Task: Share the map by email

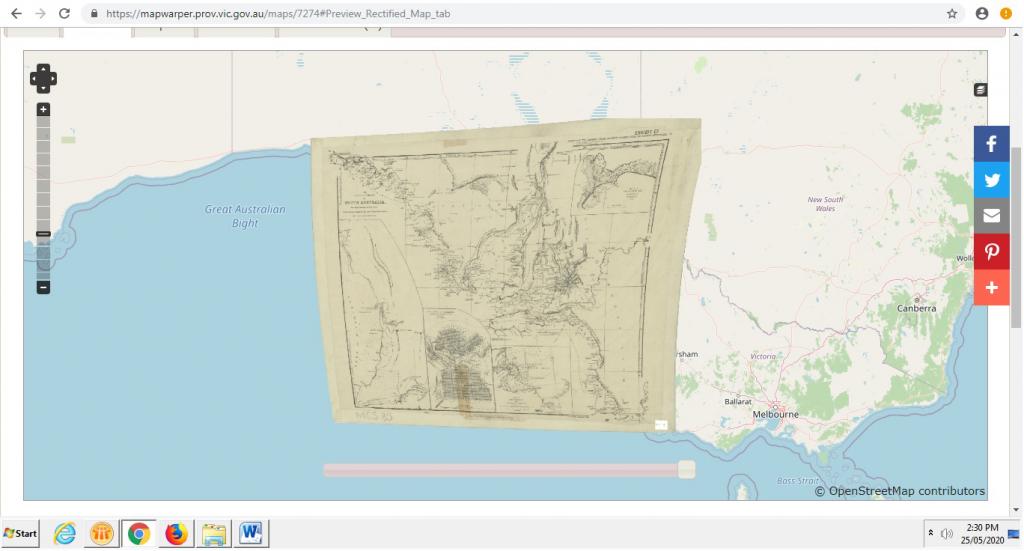Action: [991, 215]
